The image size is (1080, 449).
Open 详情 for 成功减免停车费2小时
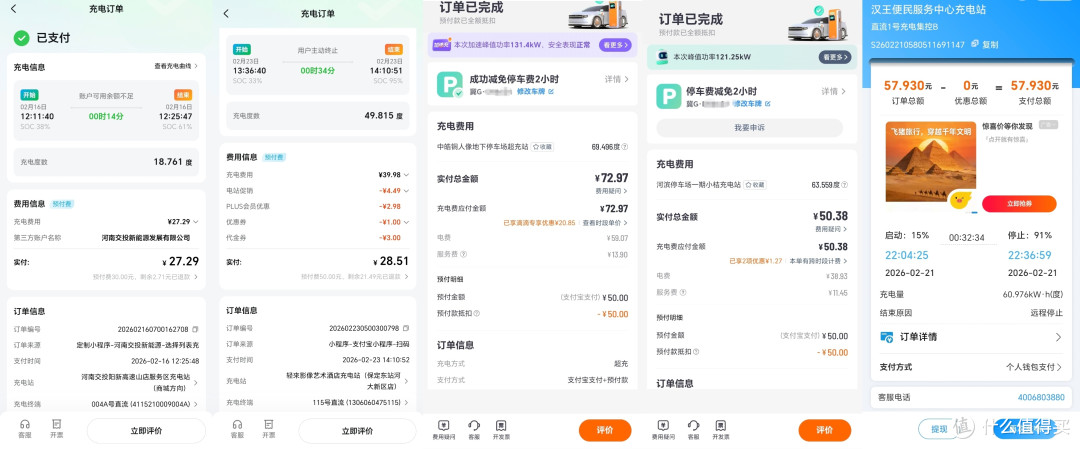tap(616, 79)
